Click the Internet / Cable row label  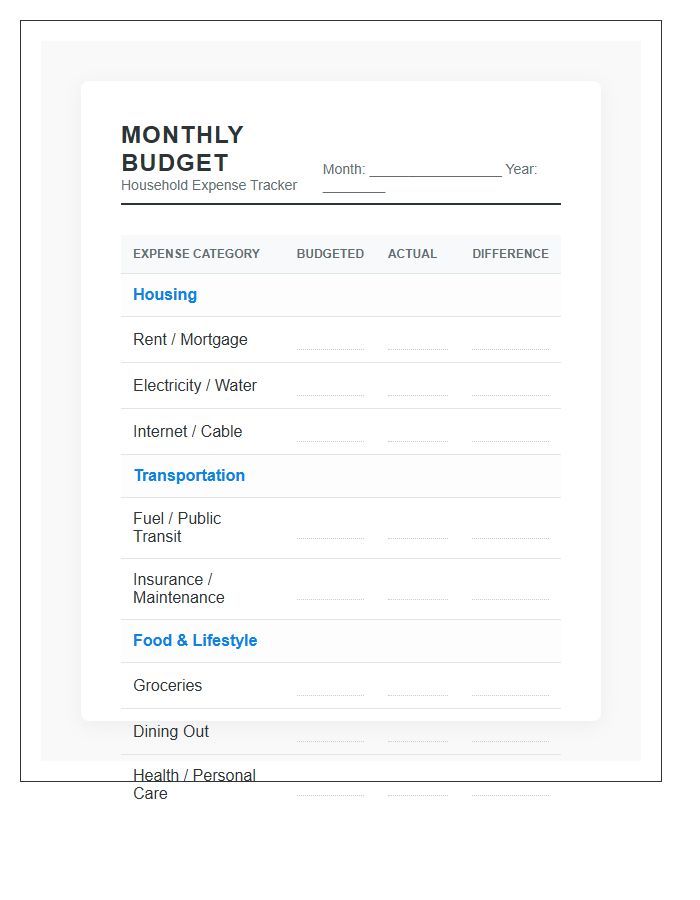tap(188, 431)
